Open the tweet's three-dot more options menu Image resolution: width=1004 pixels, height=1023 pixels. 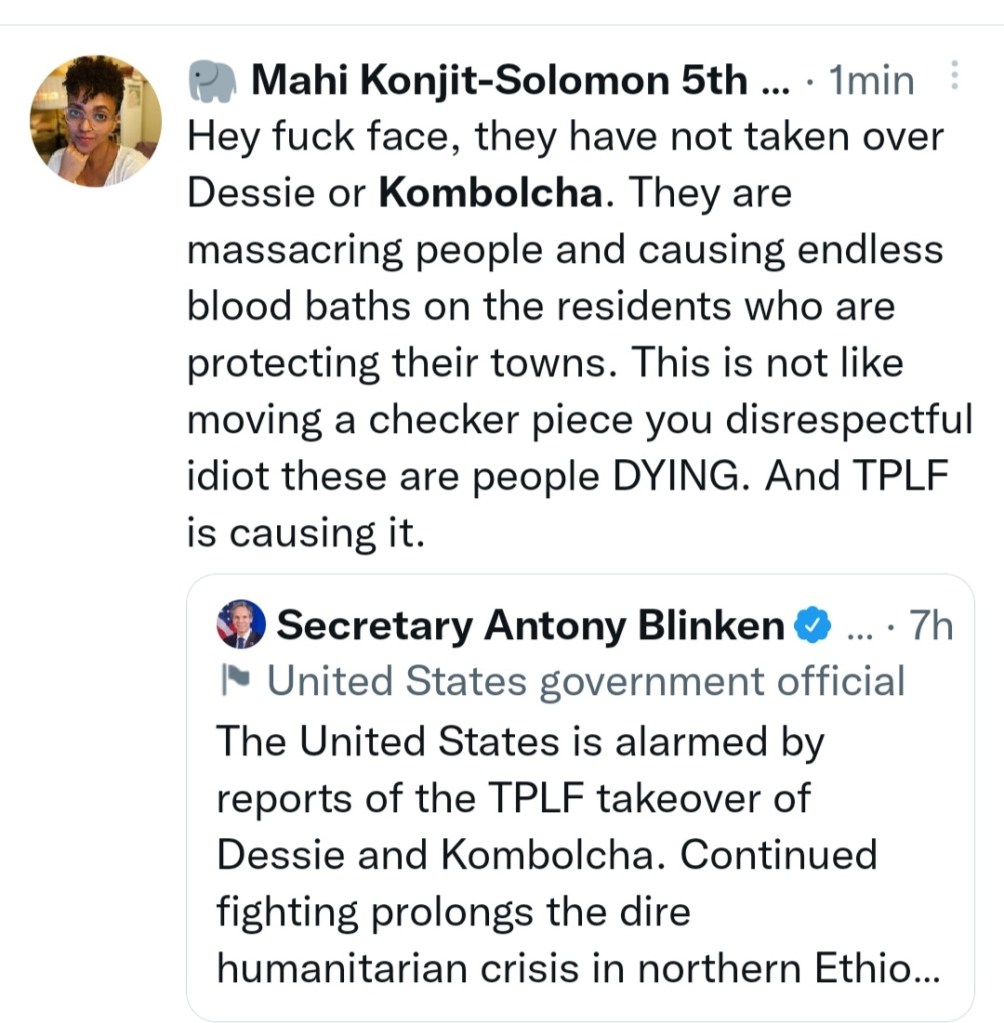954,77
